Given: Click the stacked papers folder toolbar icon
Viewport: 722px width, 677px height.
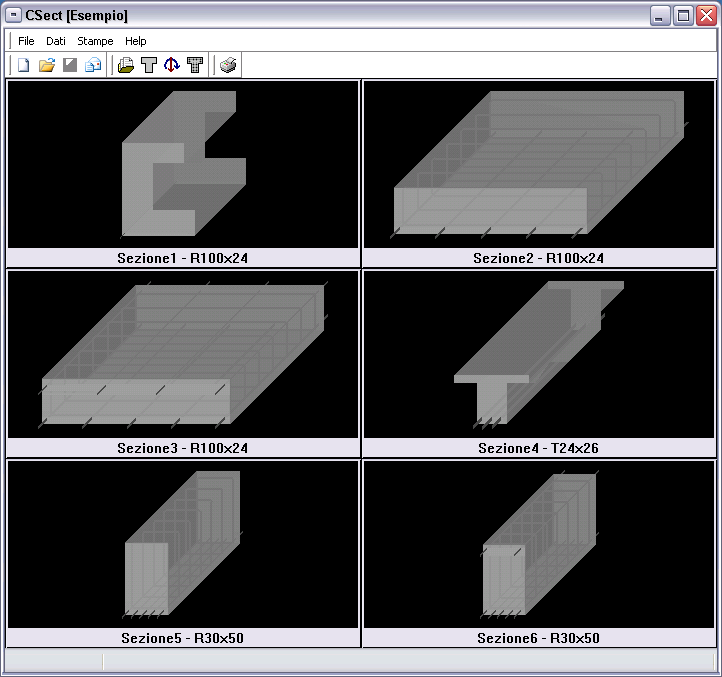Looking at the screenshot, I should (126, 66).
